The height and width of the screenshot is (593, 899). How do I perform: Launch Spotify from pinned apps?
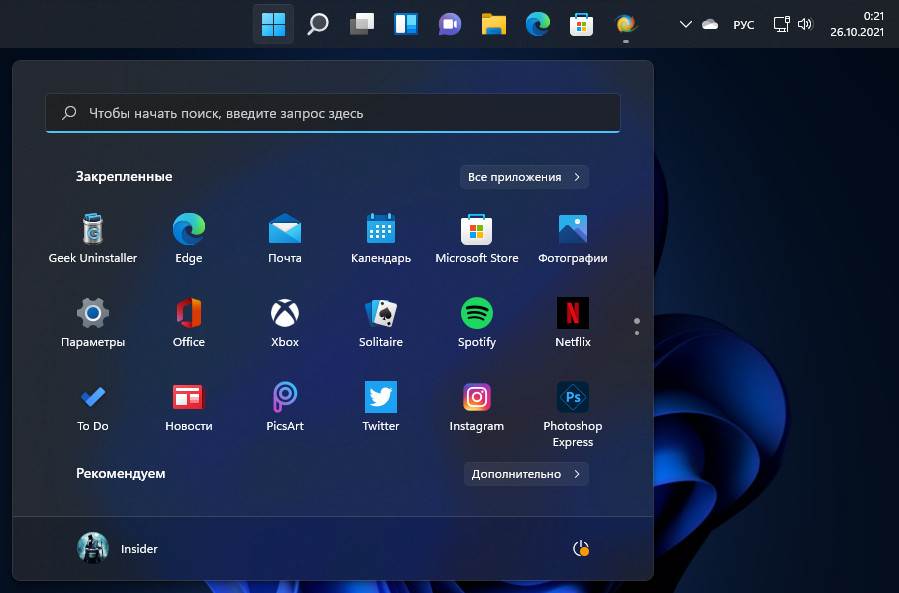click(x=476, y=322)
